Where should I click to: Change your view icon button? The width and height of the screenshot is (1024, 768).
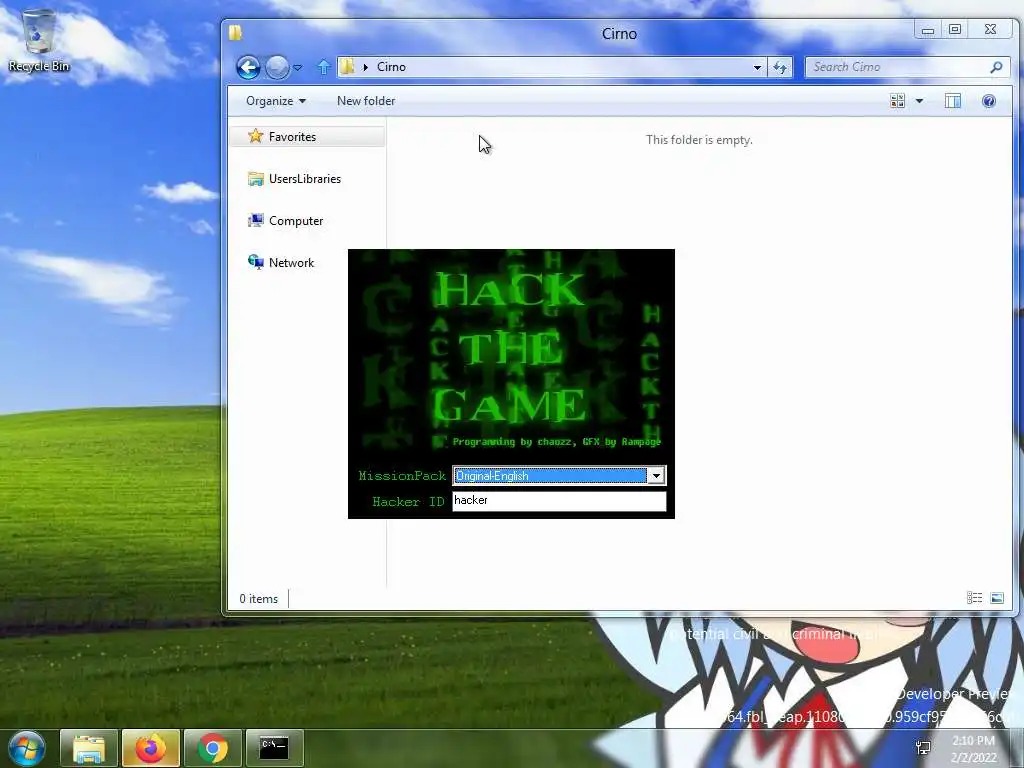tap(898, 101)
